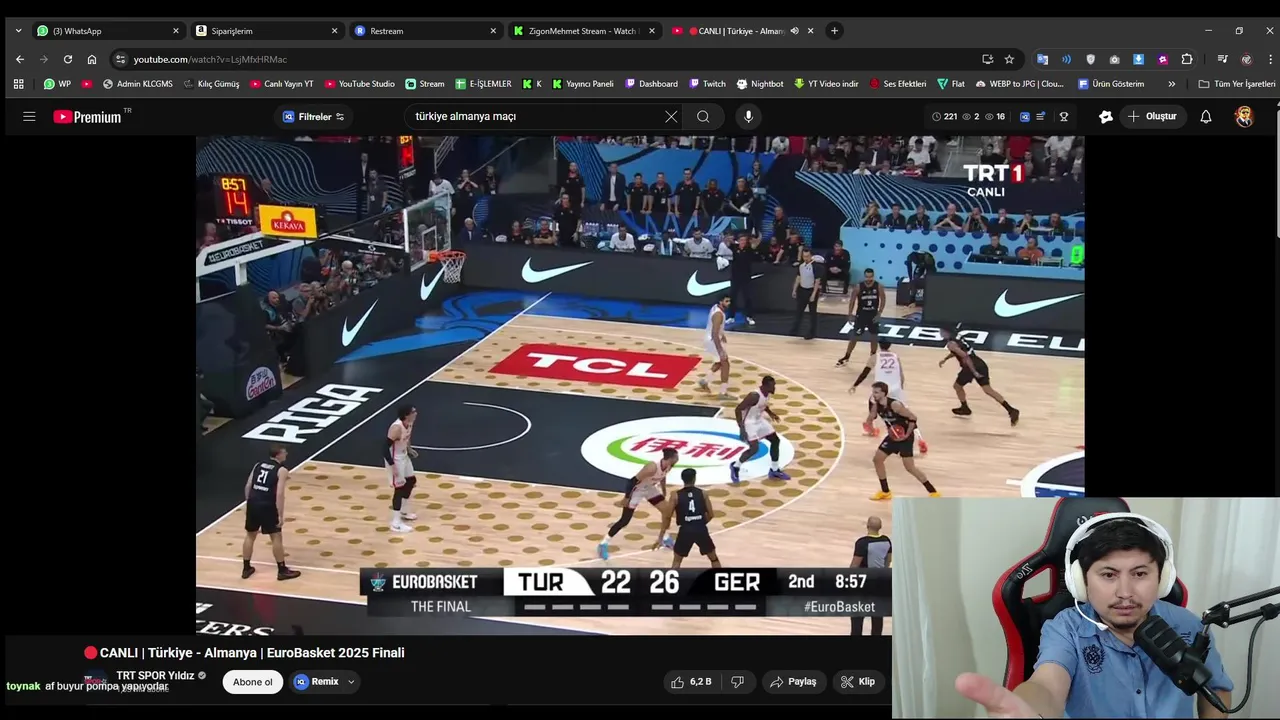Viewport: 1280px width, 720px height.
Task: Open tab search dropdown arrow
Action: 18,31
